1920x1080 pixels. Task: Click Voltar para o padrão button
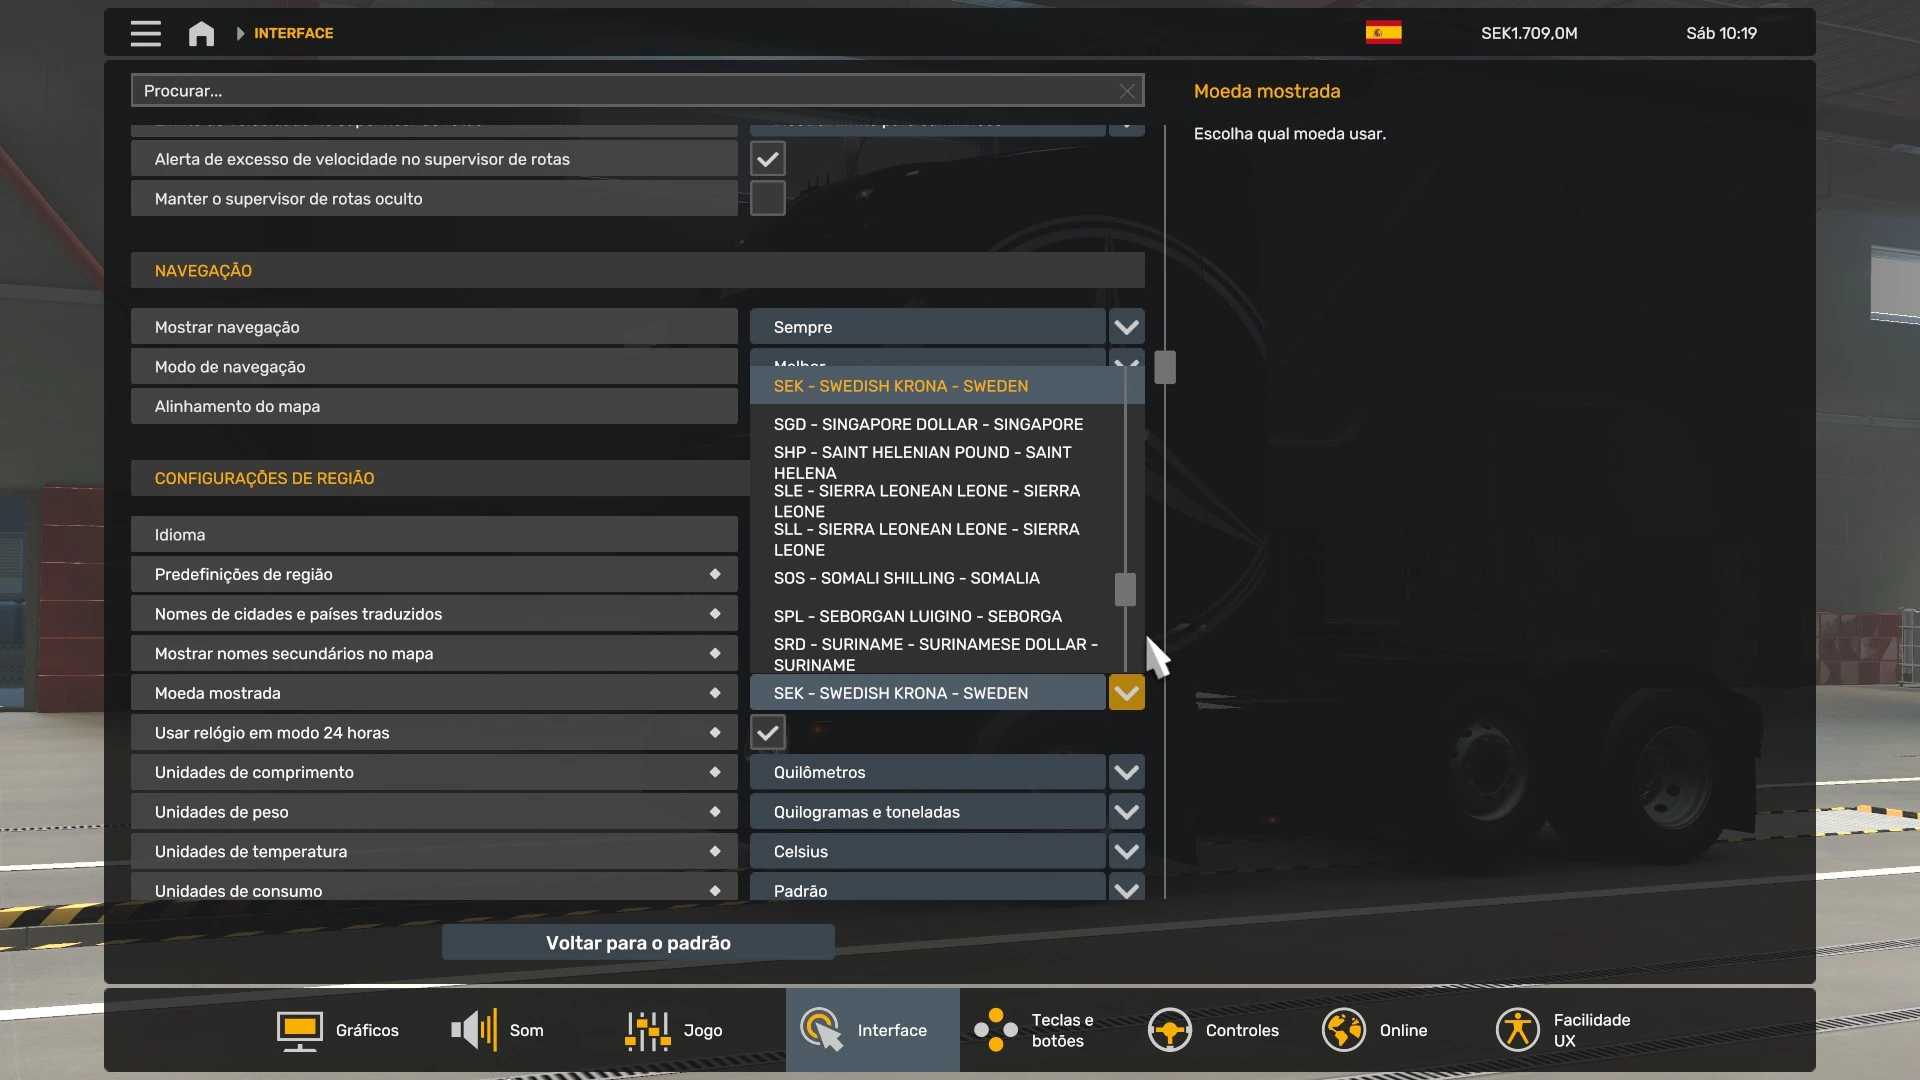(638, 943)
